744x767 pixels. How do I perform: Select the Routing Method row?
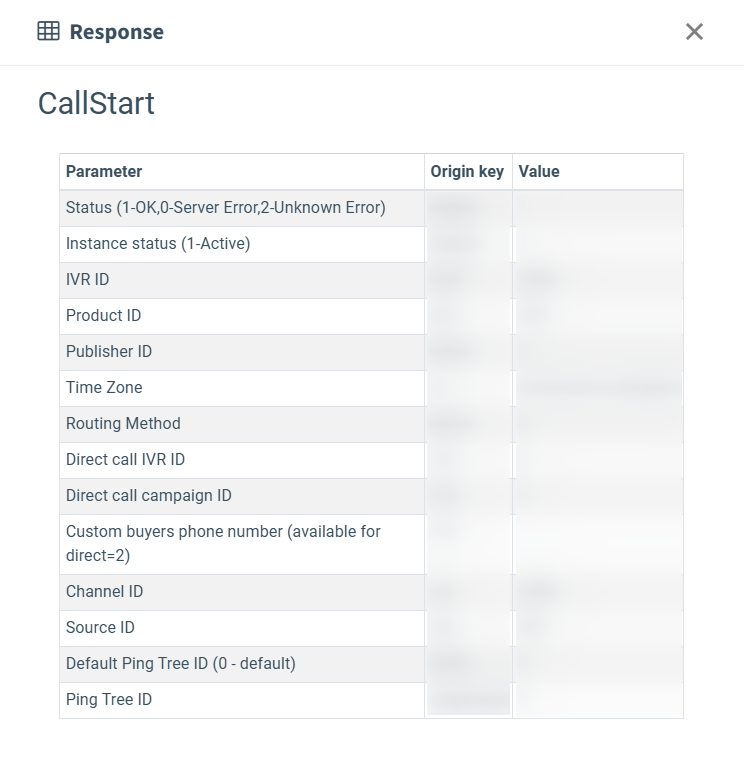(123, 424)
